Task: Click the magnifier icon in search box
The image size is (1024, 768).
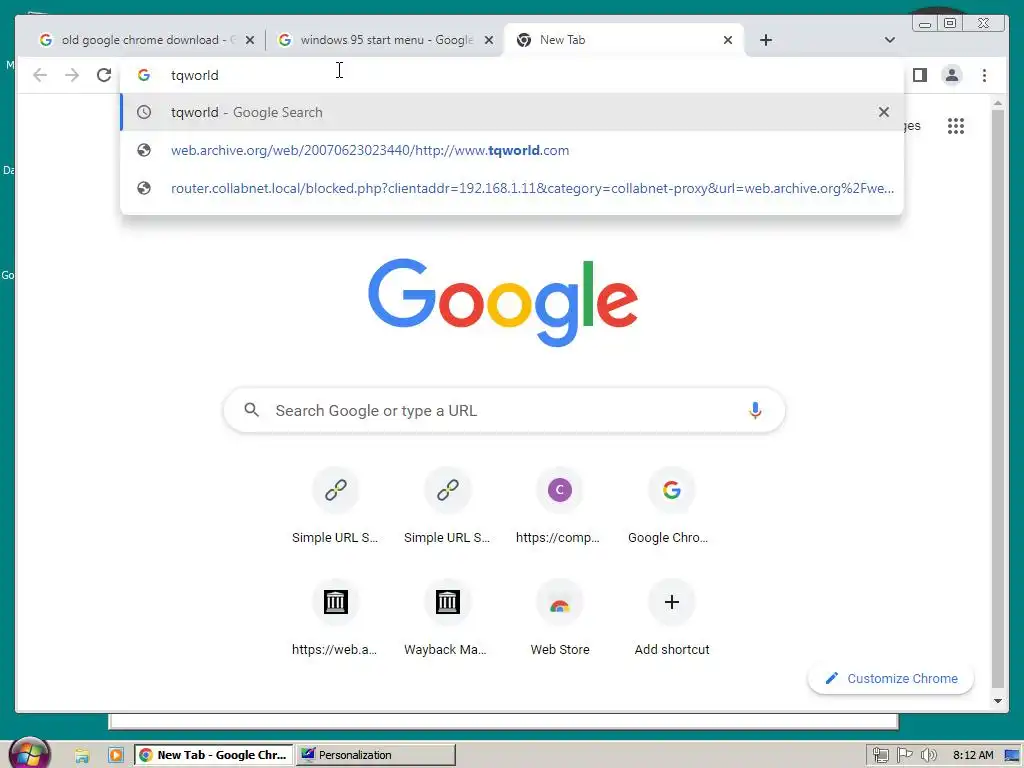Action: [x=251, y=410]
